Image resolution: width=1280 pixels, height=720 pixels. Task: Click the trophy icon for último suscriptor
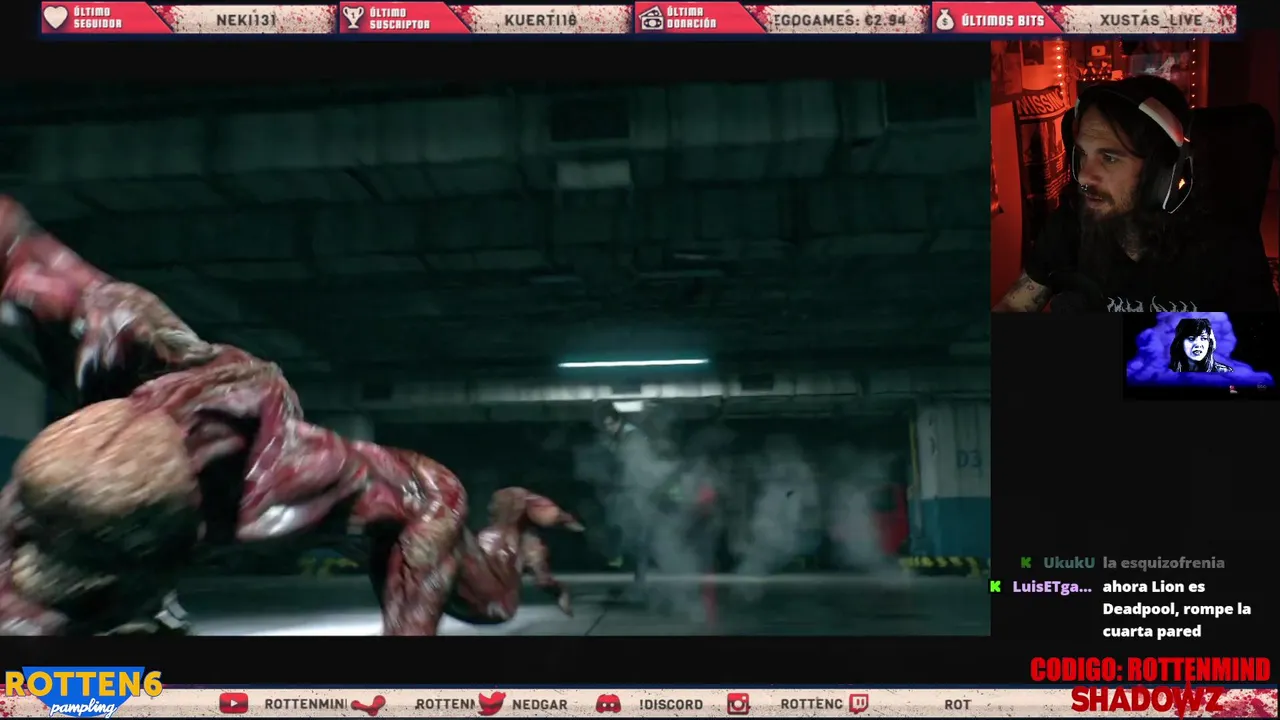(x=353, y=18)
